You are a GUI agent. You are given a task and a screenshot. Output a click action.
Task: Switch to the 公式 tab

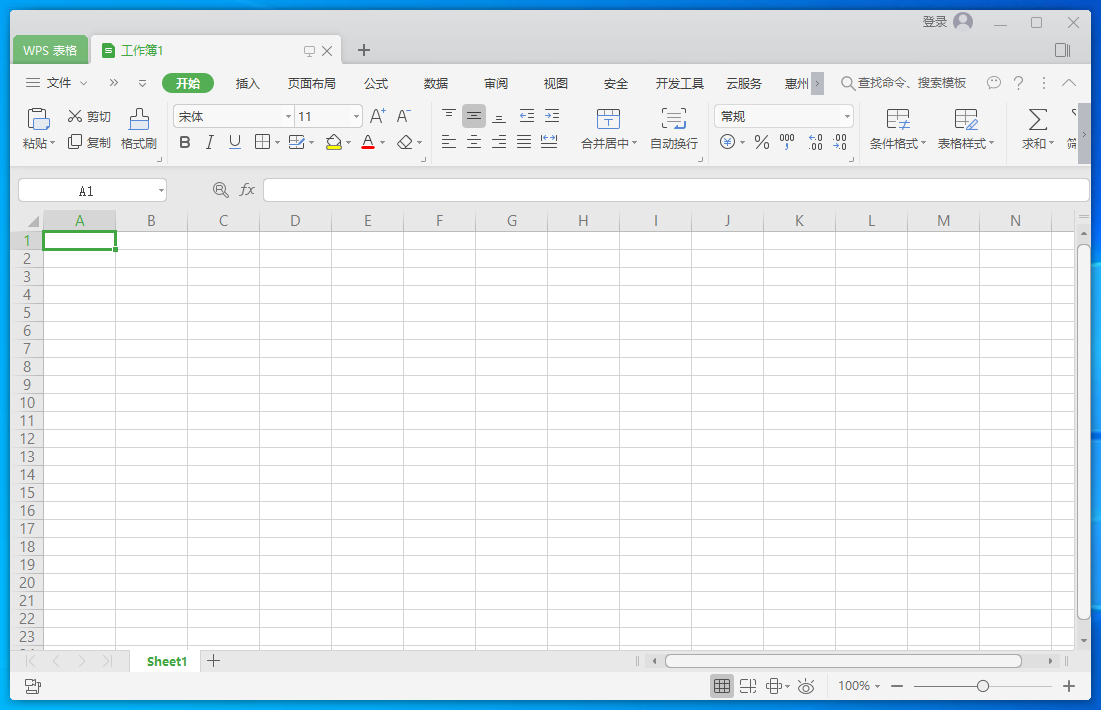[376, 84]
